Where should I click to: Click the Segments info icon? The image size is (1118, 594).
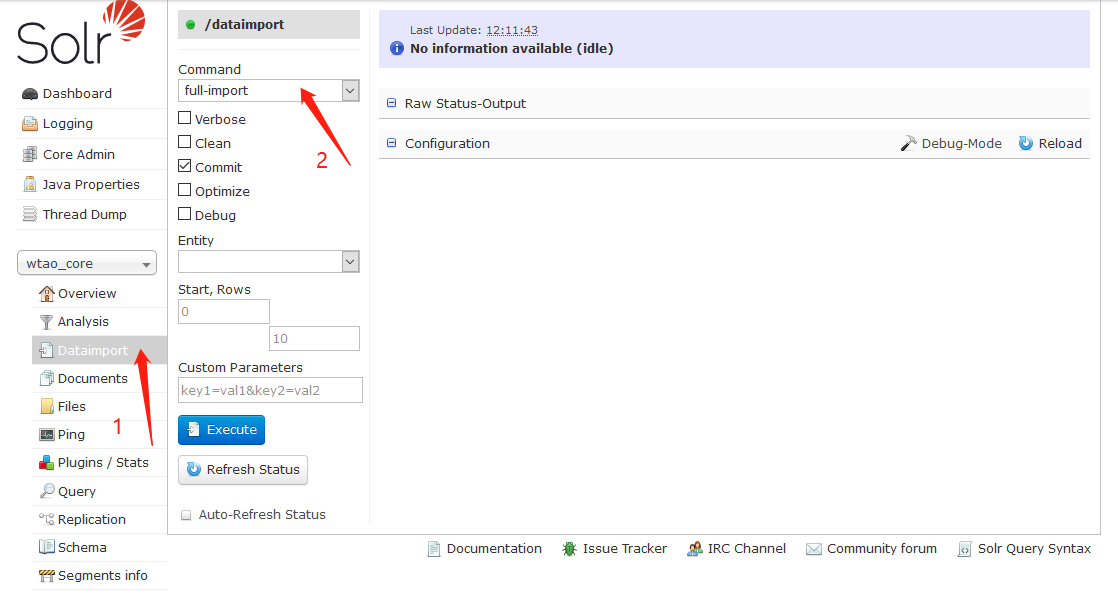click(46, 575)
